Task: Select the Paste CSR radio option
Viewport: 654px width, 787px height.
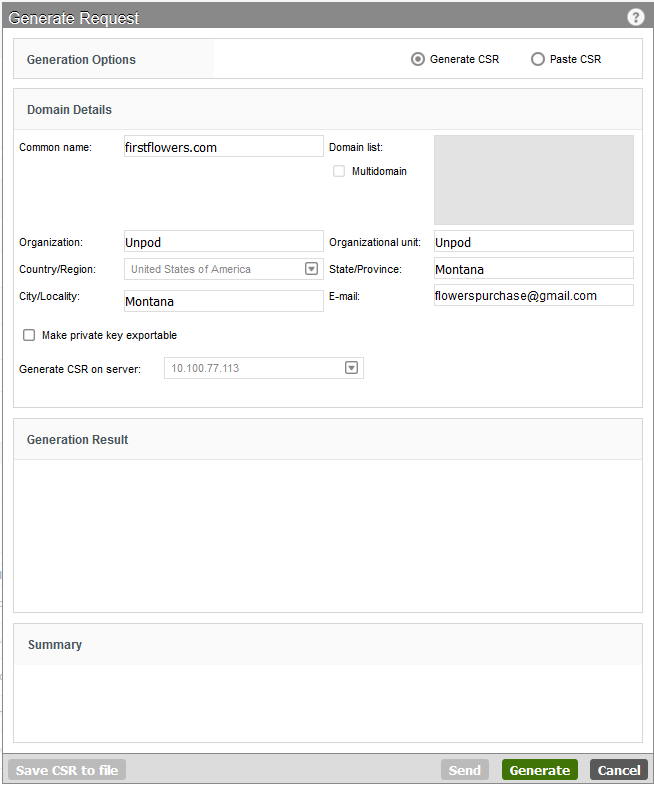Action: (538, 59)
